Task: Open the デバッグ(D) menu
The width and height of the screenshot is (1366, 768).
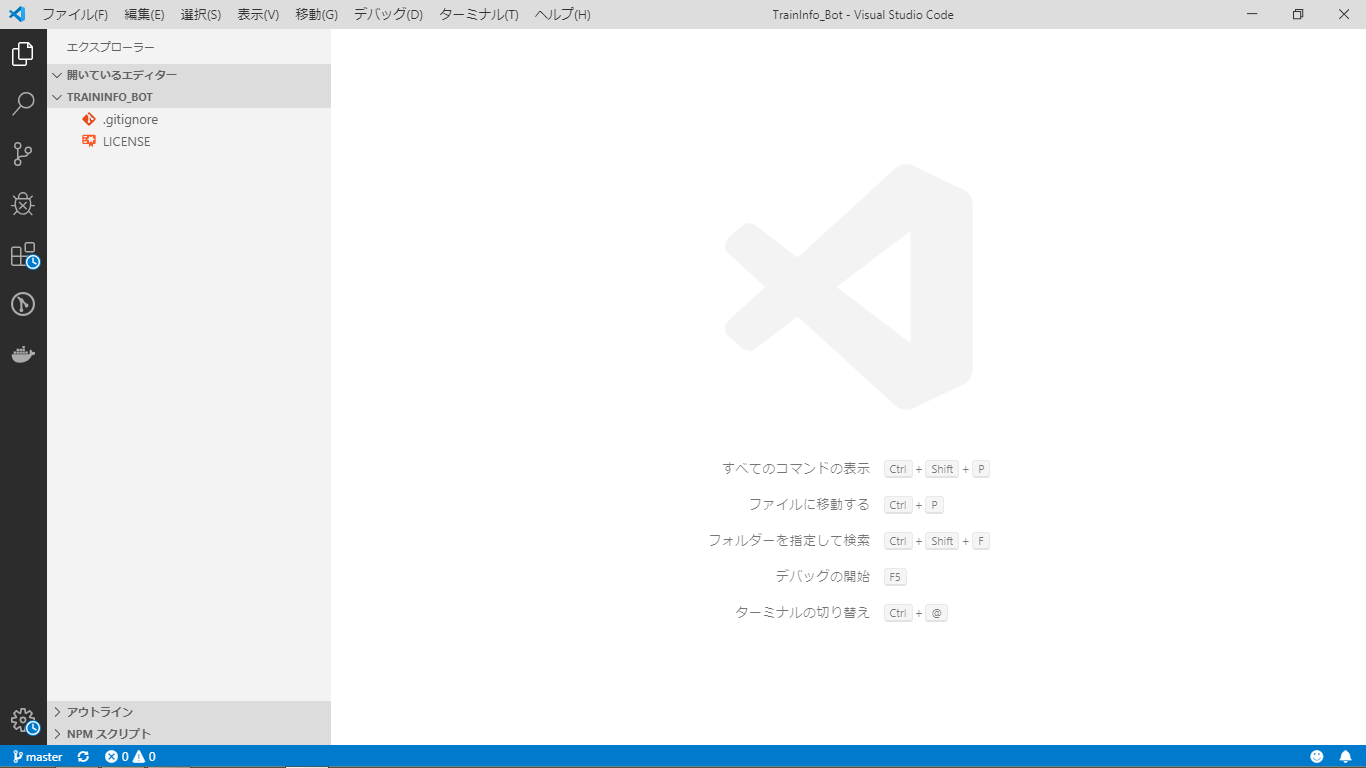Action: 388,15
